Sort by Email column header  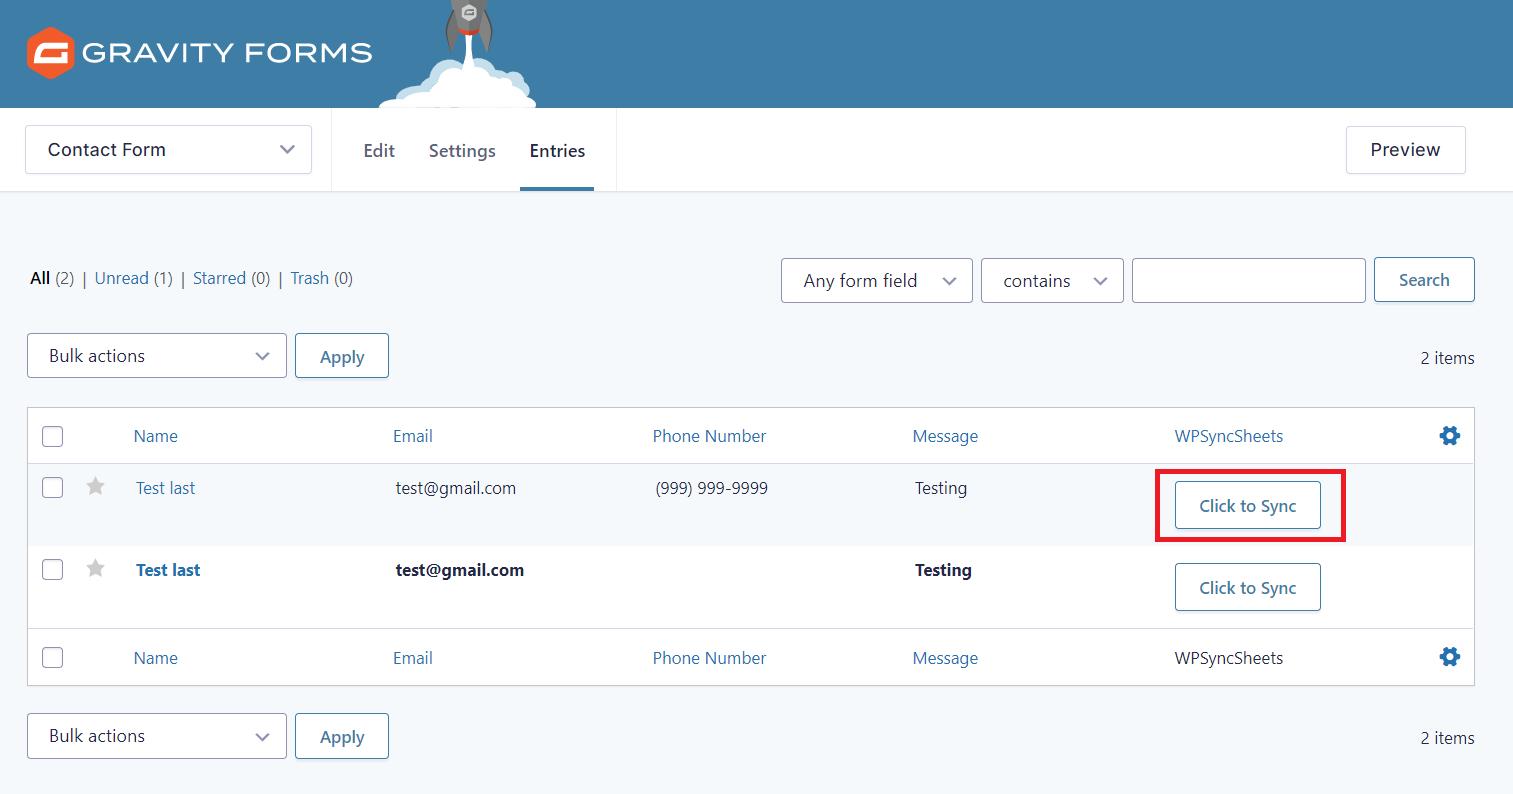413,436
